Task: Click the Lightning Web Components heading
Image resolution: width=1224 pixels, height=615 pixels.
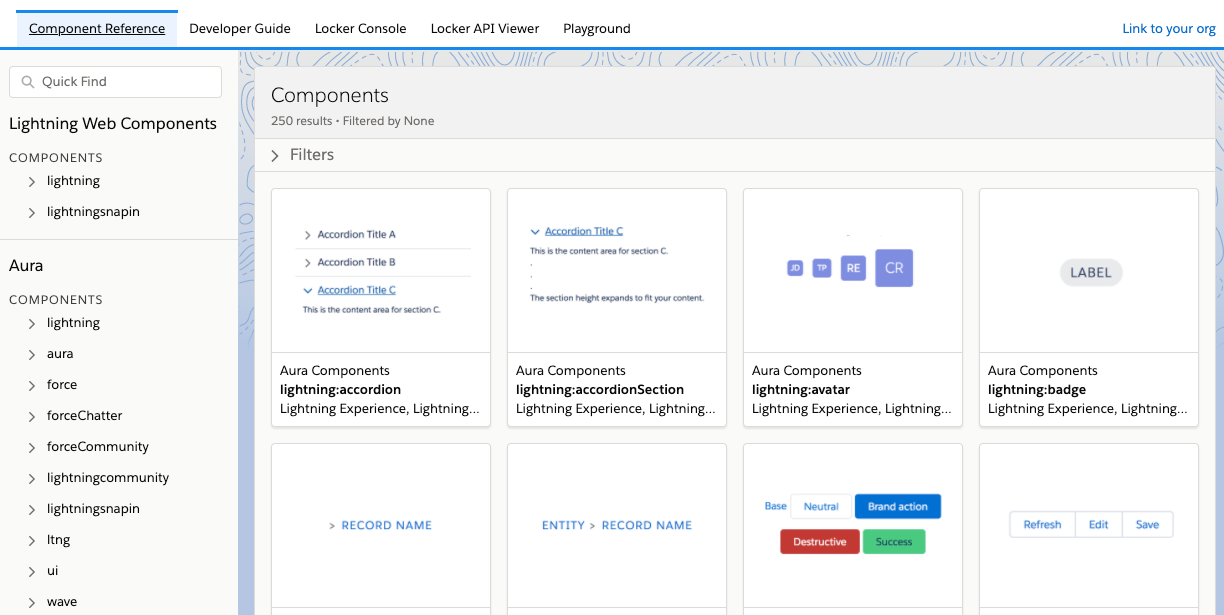Action: pos(113,124)
